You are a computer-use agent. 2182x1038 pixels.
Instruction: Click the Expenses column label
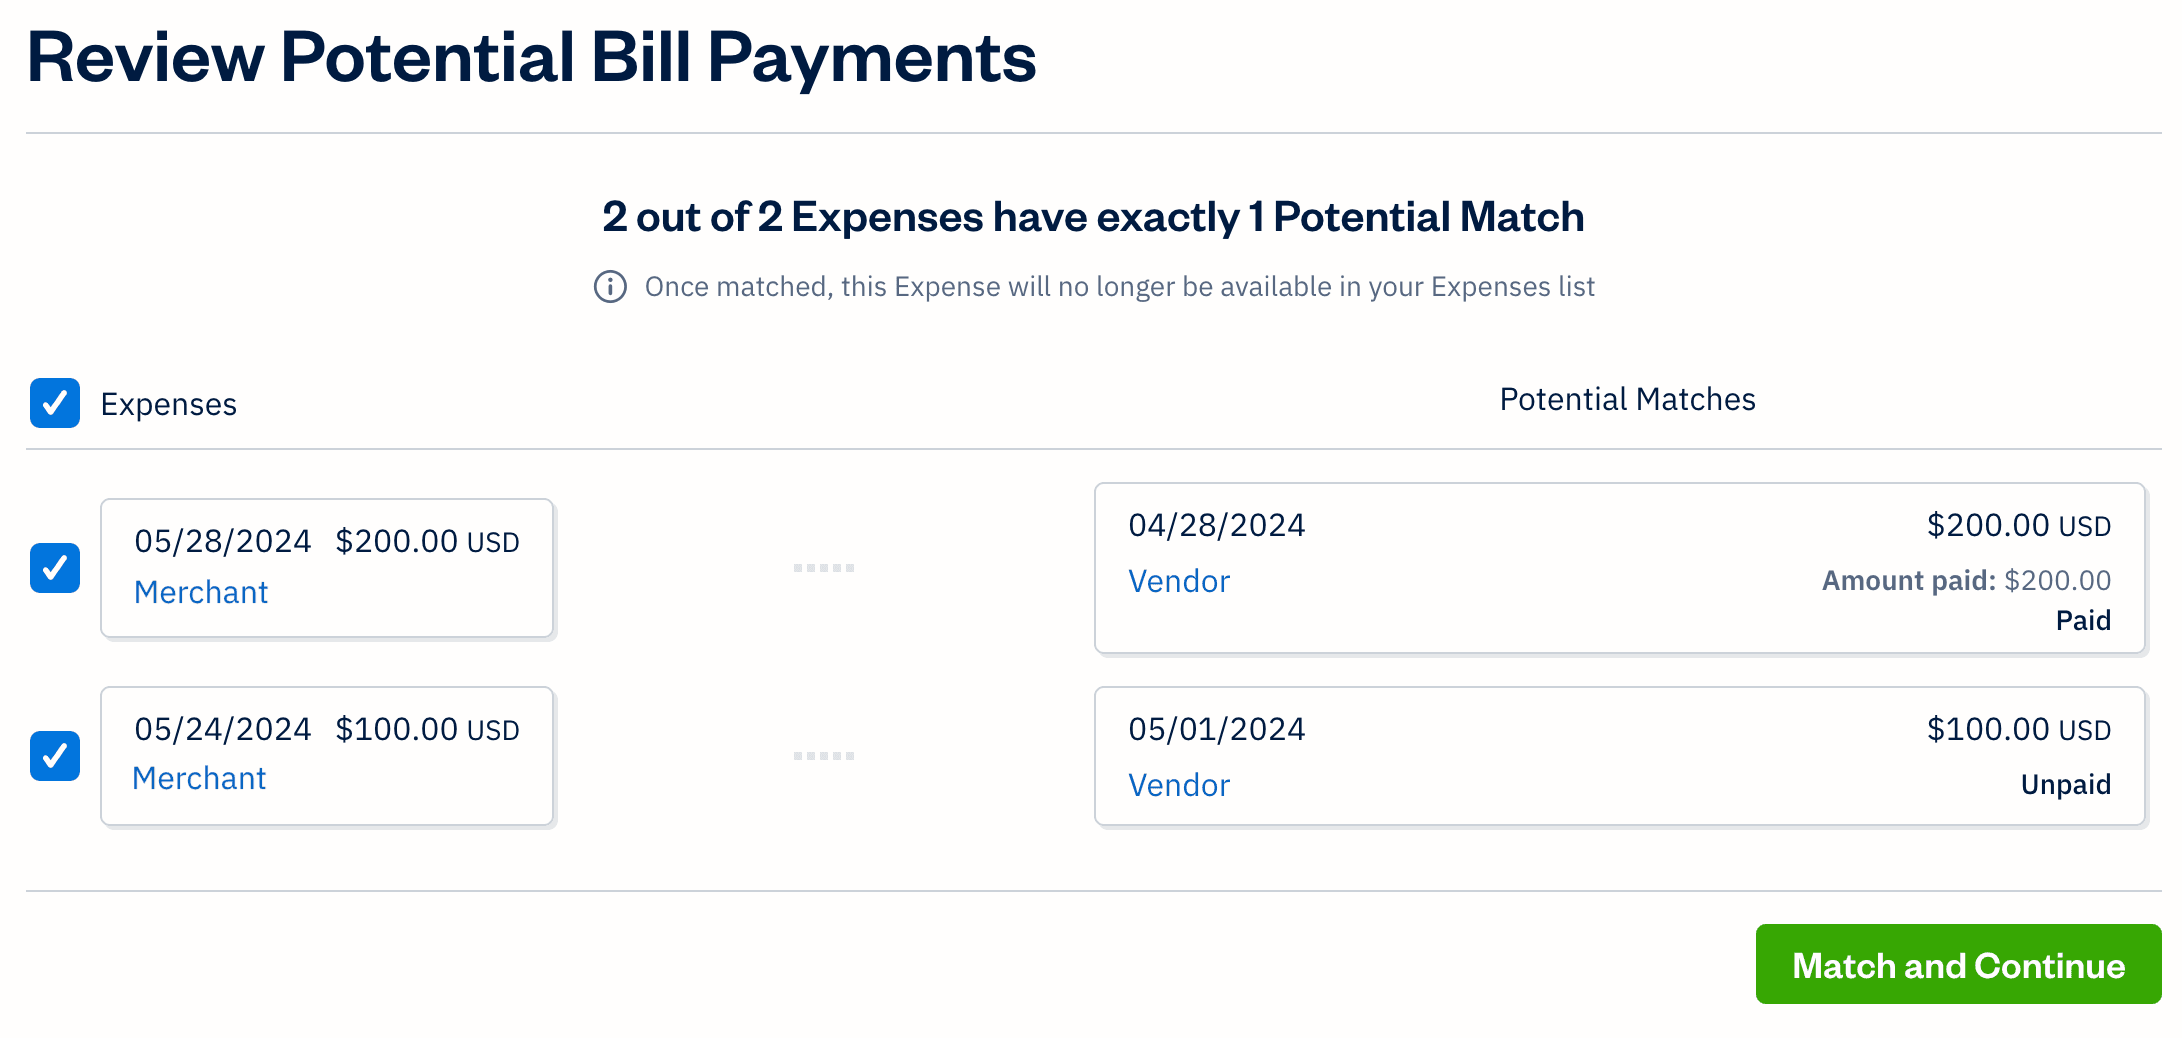click(x=167, y=403)
